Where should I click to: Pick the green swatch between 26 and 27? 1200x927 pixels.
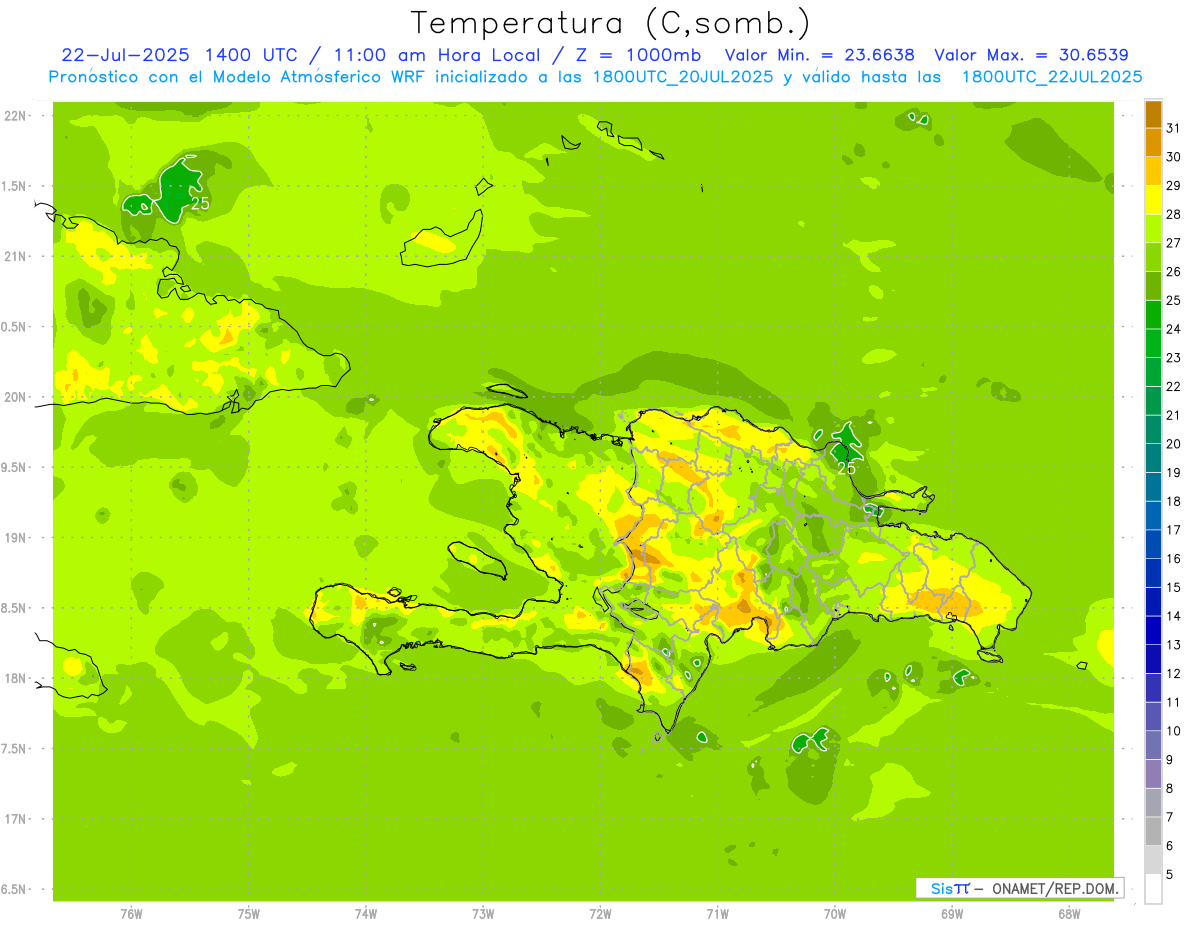pyautogui.click(x=1153, y=257)
